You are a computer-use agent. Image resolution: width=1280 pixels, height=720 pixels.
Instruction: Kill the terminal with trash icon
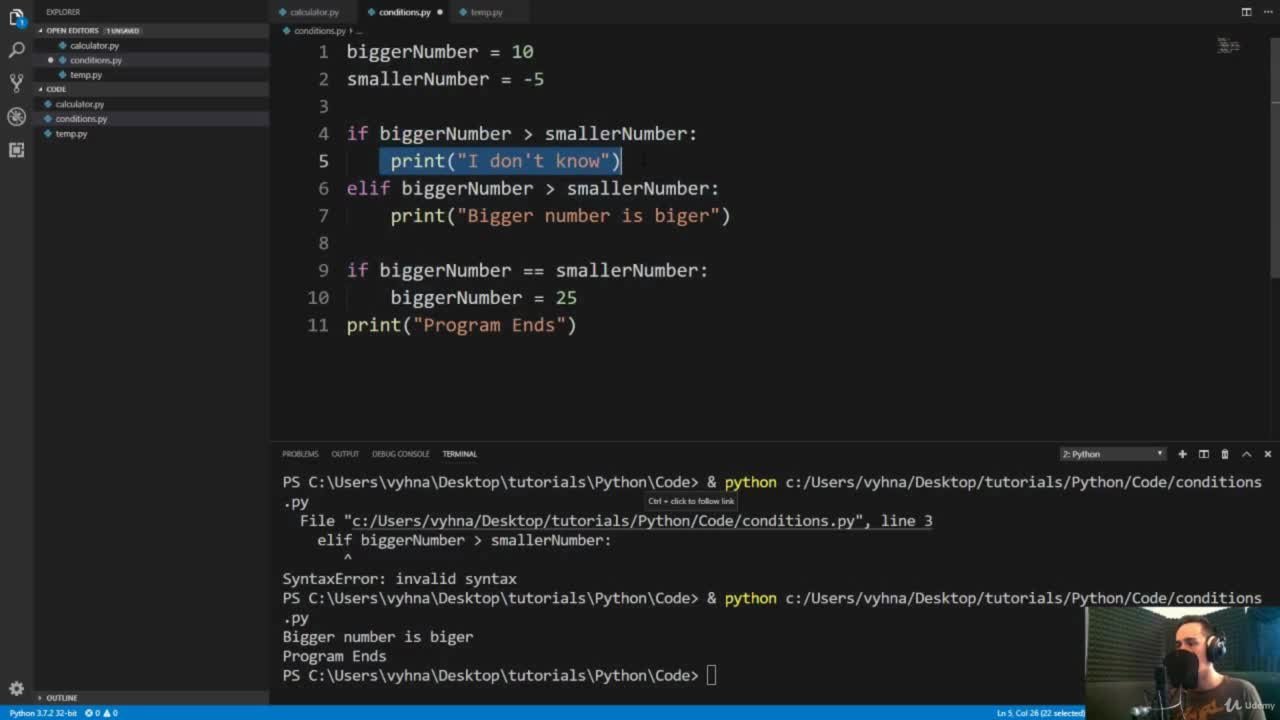[x=1225, y=454]
